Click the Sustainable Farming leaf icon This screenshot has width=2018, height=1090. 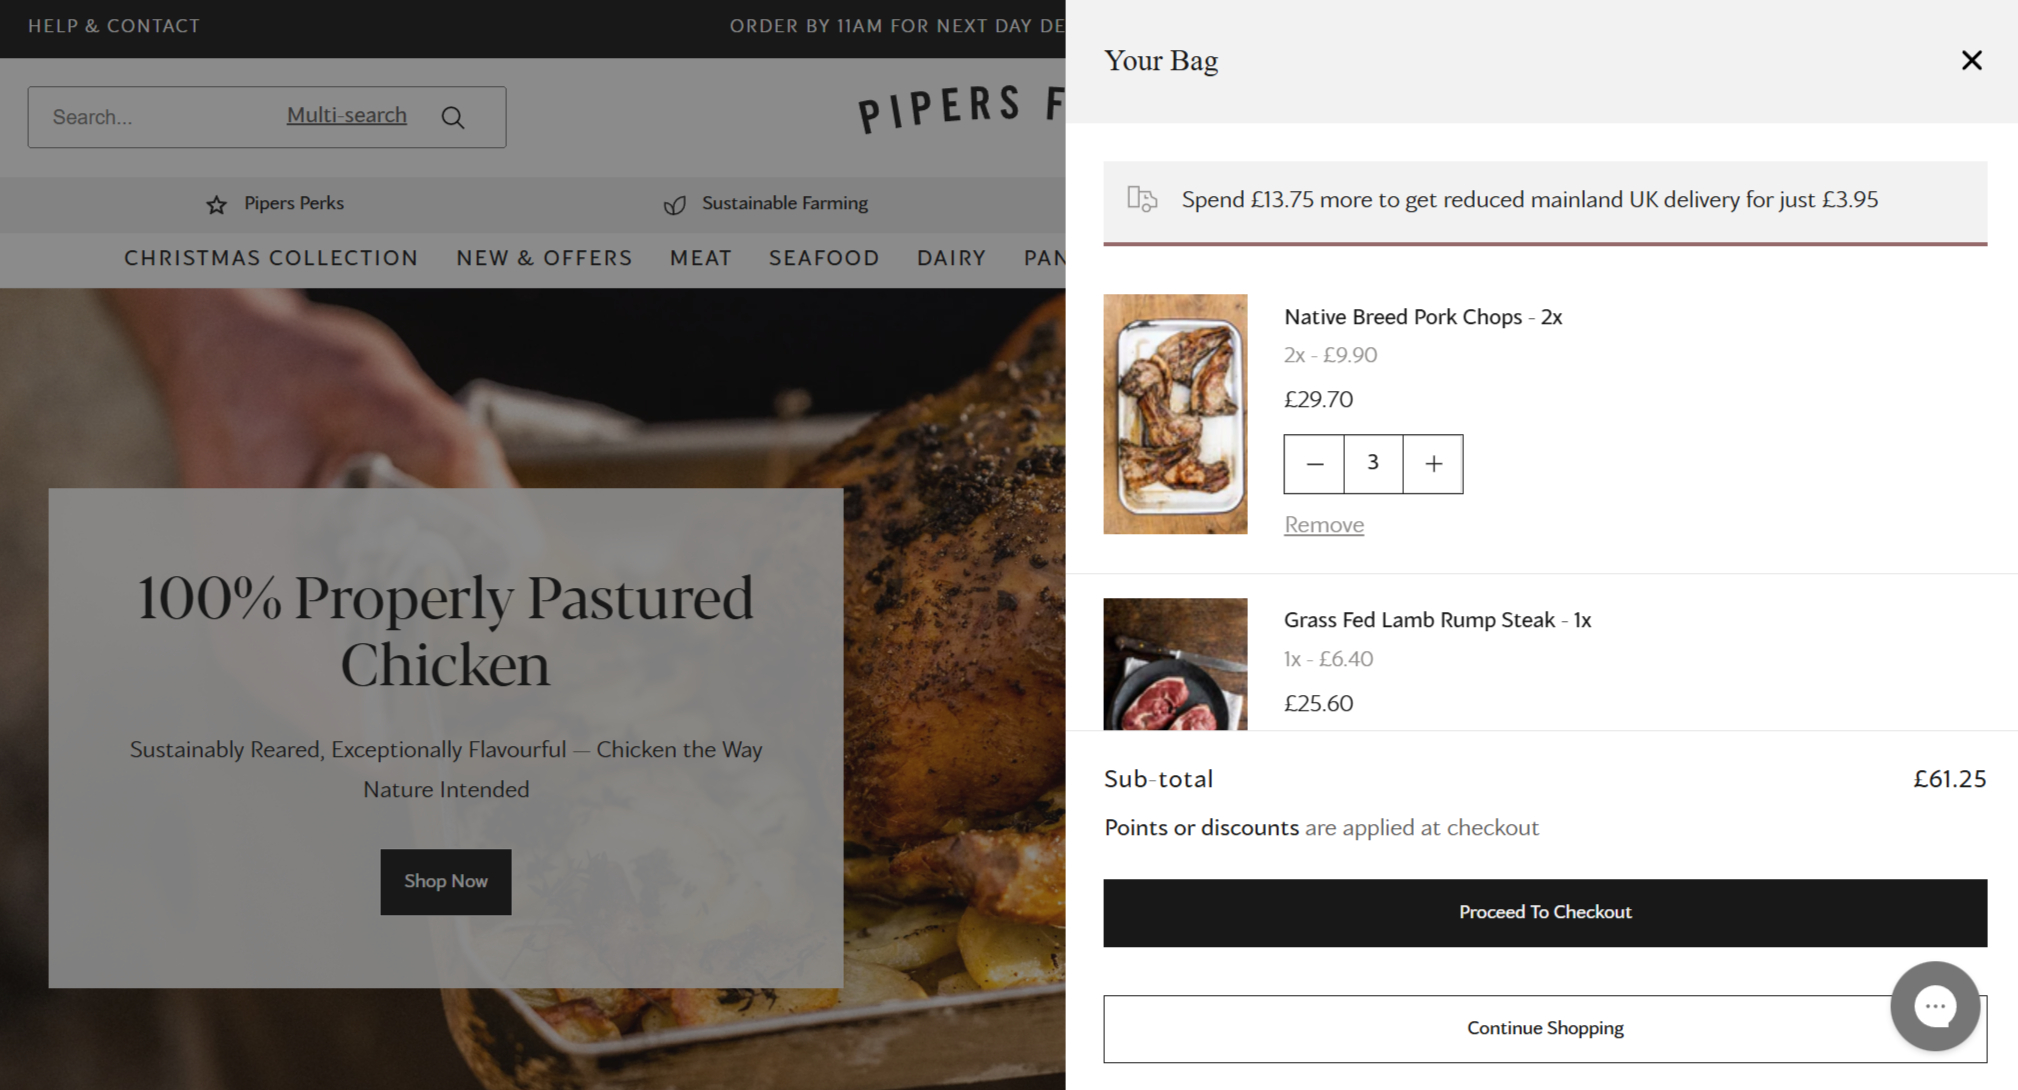(x=675, y=205)
